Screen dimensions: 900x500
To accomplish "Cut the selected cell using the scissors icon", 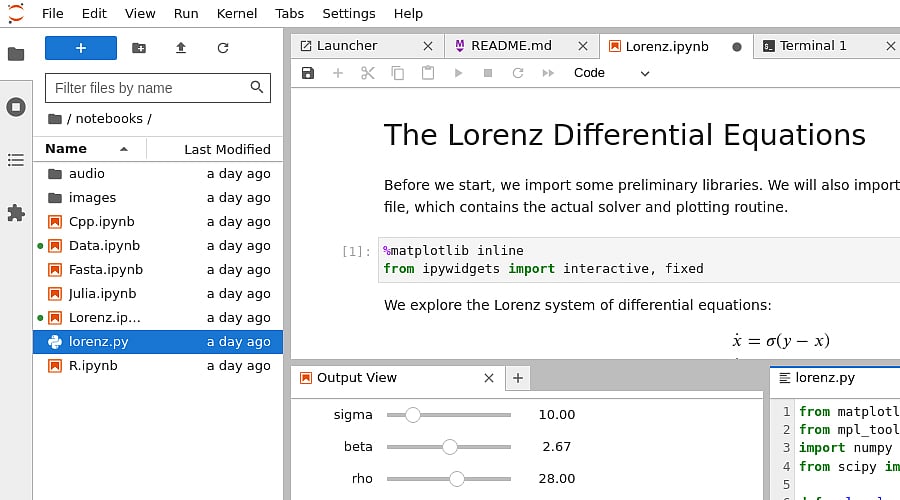I will coord(367,73).
